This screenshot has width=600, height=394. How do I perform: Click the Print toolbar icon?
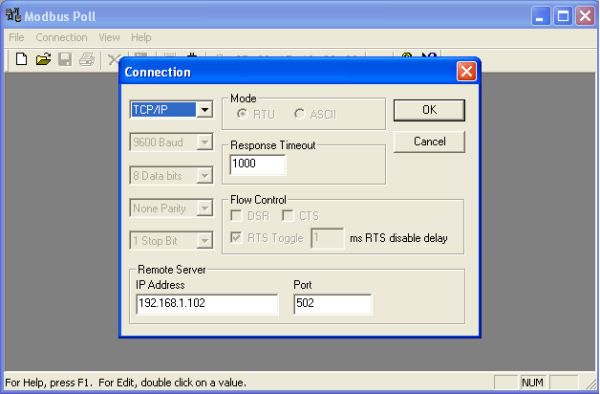87,60
